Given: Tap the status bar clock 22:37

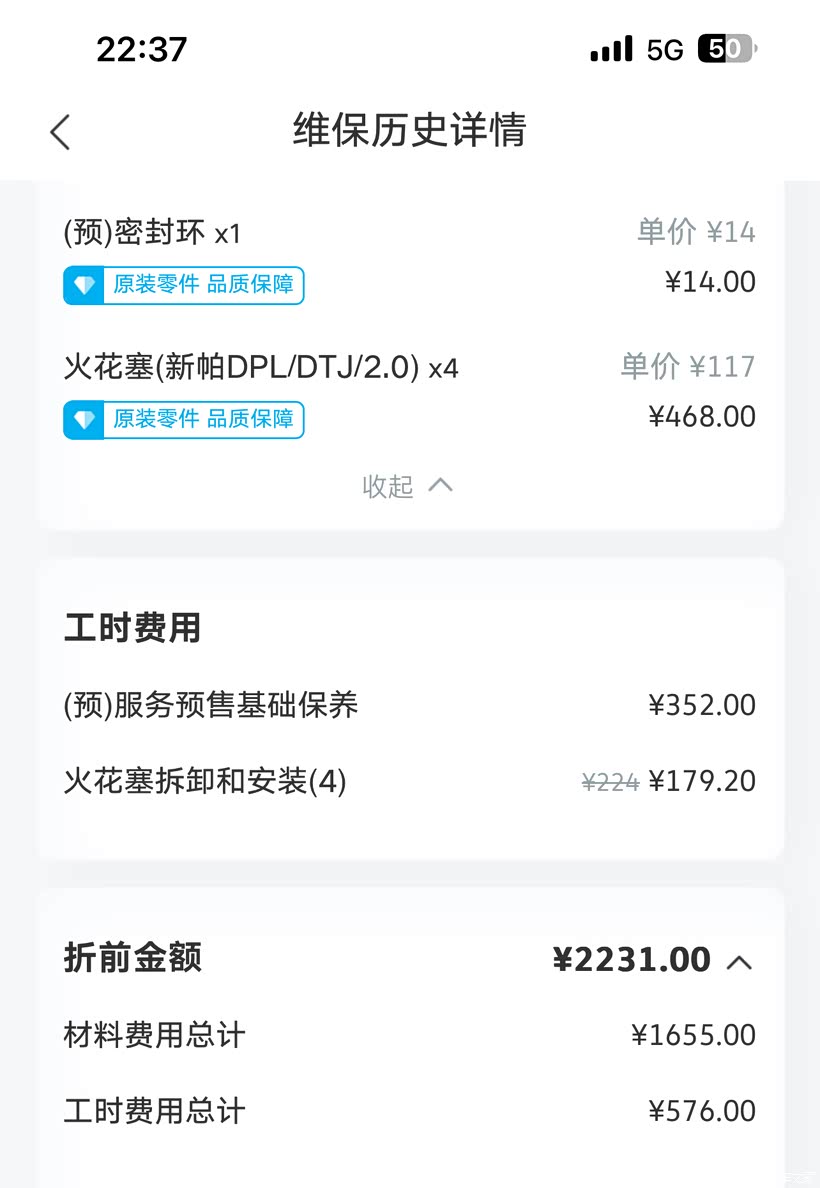Looking at the screenshot, I should [x=141, y=49].
